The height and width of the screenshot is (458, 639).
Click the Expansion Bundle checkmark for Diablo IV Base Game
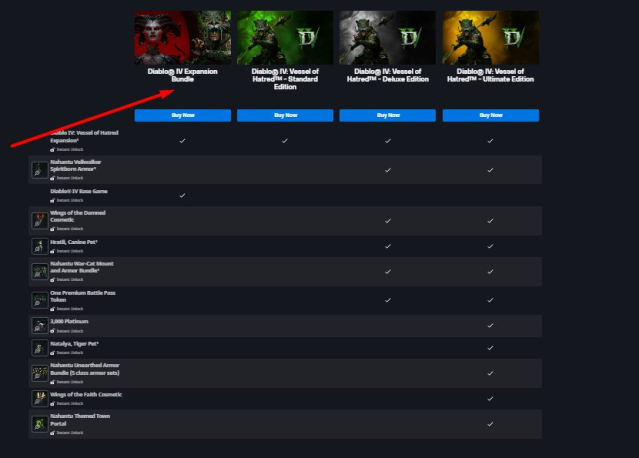click(x=183, y=195)
